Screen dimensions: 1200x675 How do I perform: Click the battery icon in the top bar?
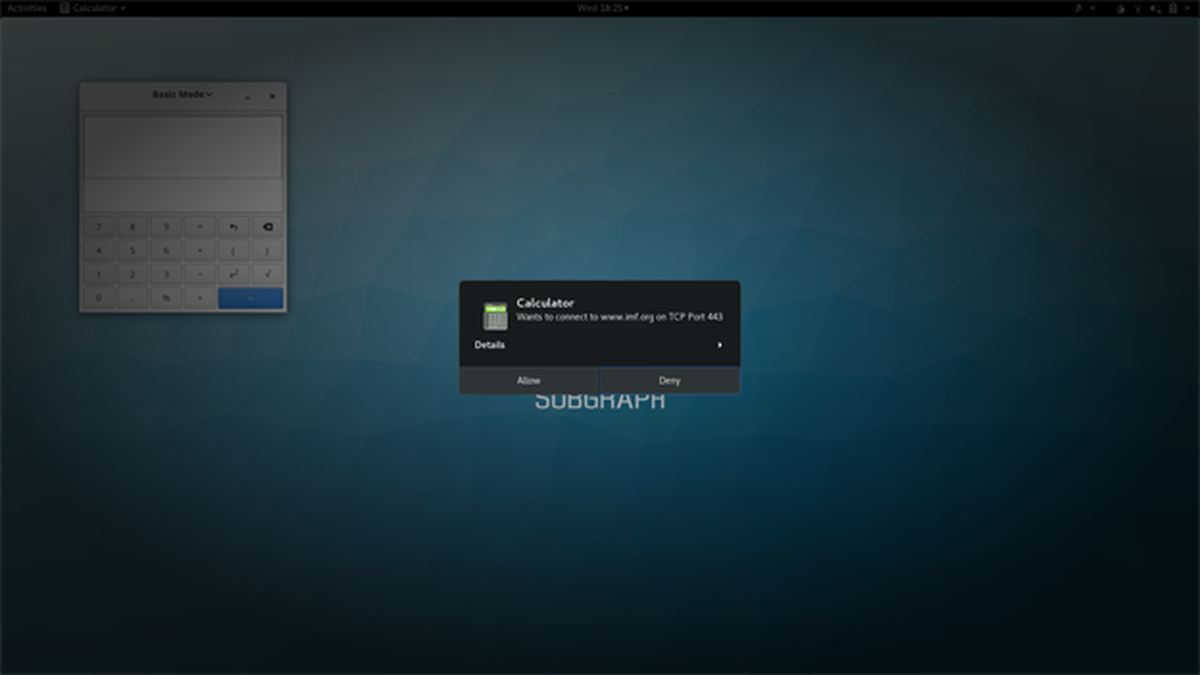pyautogui.click(x=1173, y=8)
